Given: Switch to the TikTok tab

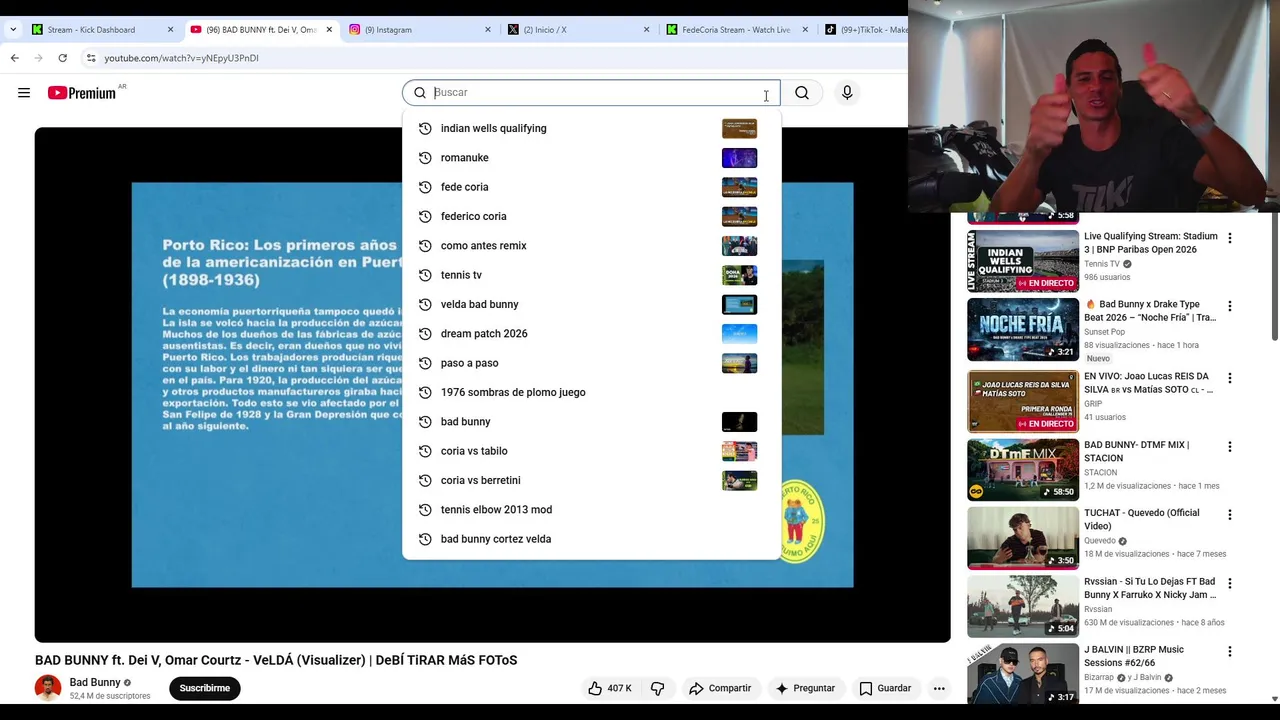Looking at the screenshot, I should [866, 30].
